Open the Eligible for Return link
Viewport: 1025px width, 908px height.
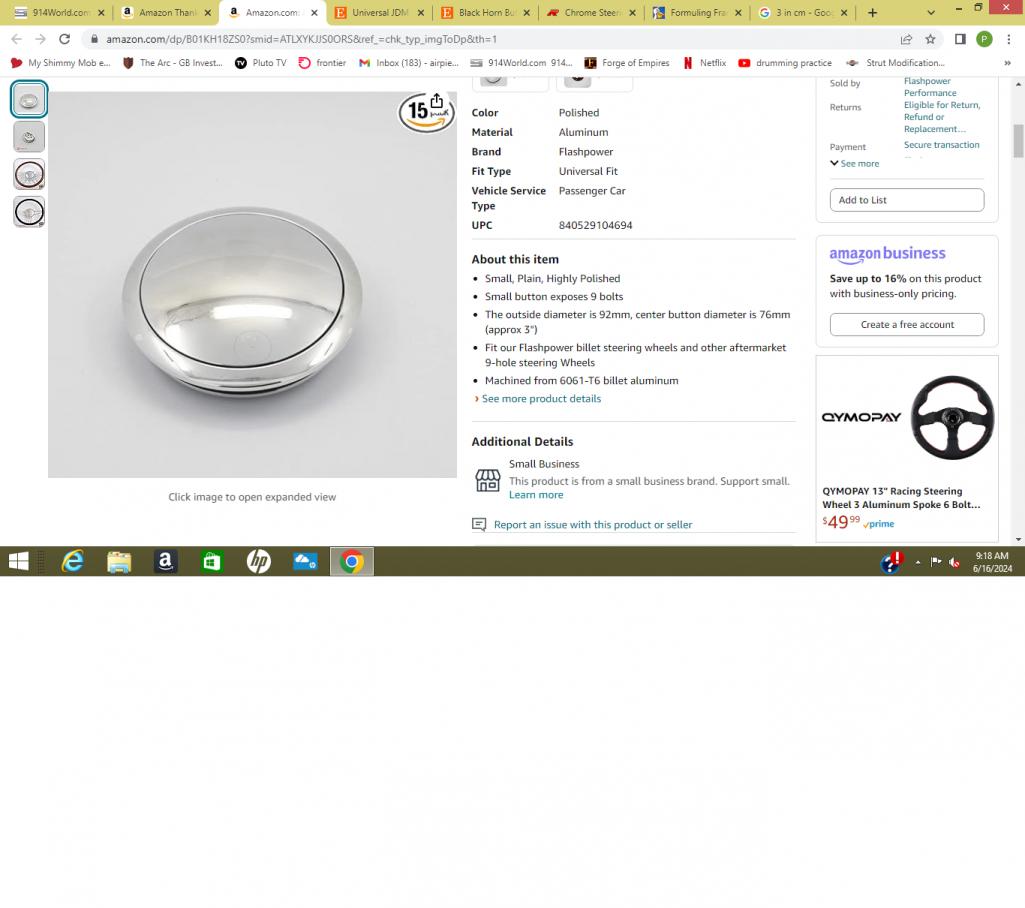point(942,117)
